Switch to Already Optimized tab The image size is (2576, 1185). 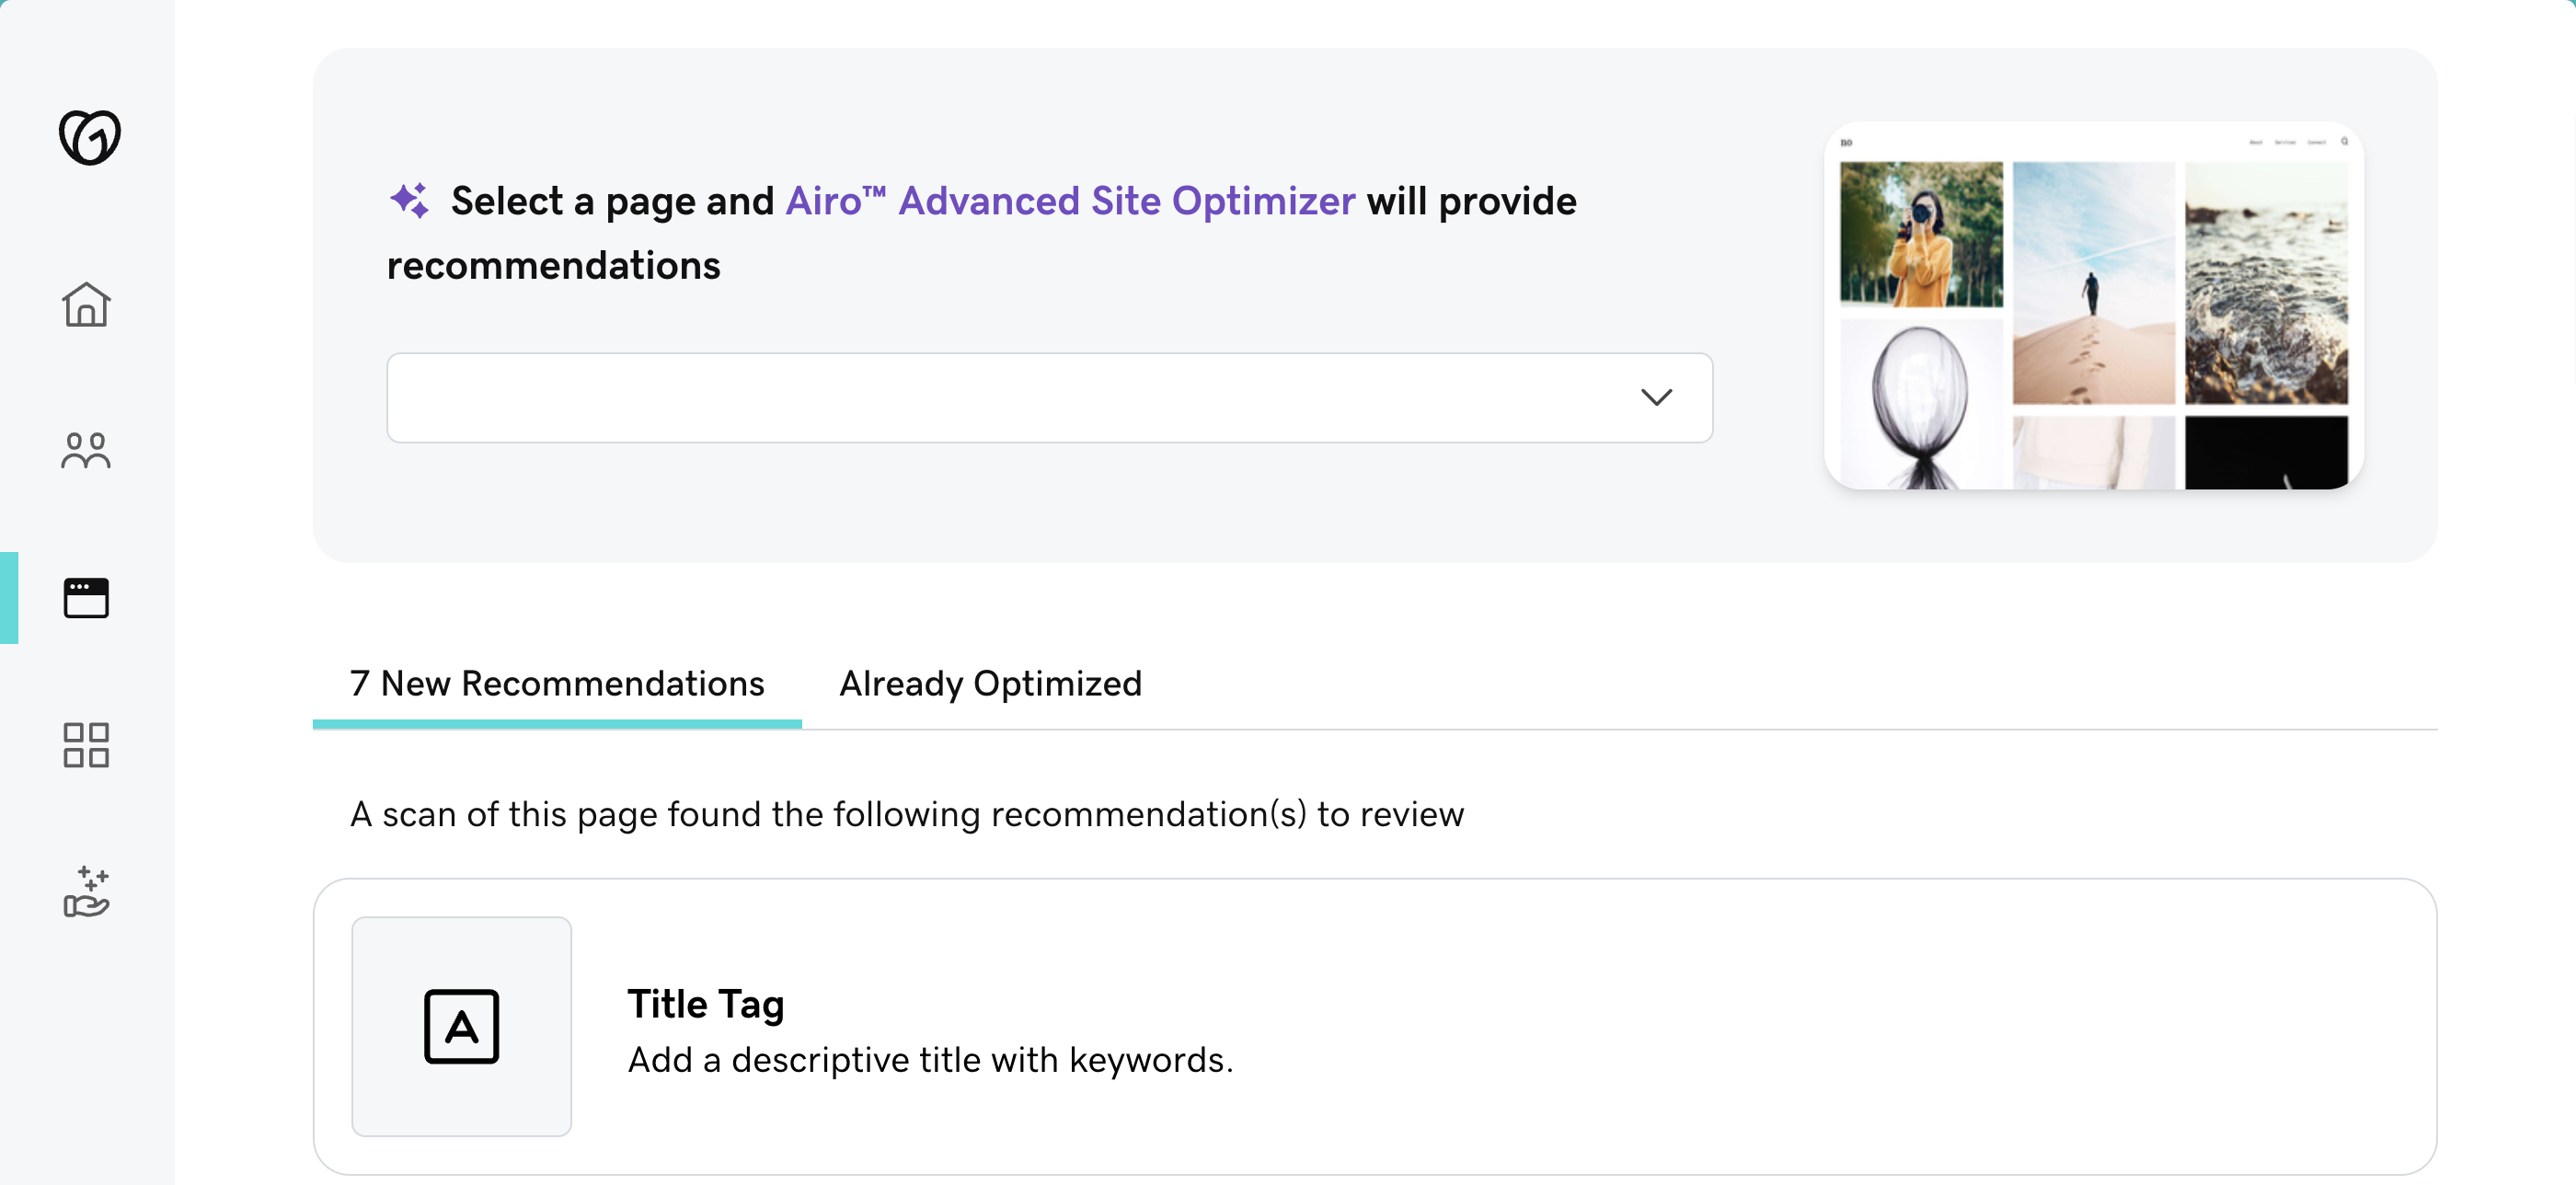click(x=990, y=684)
